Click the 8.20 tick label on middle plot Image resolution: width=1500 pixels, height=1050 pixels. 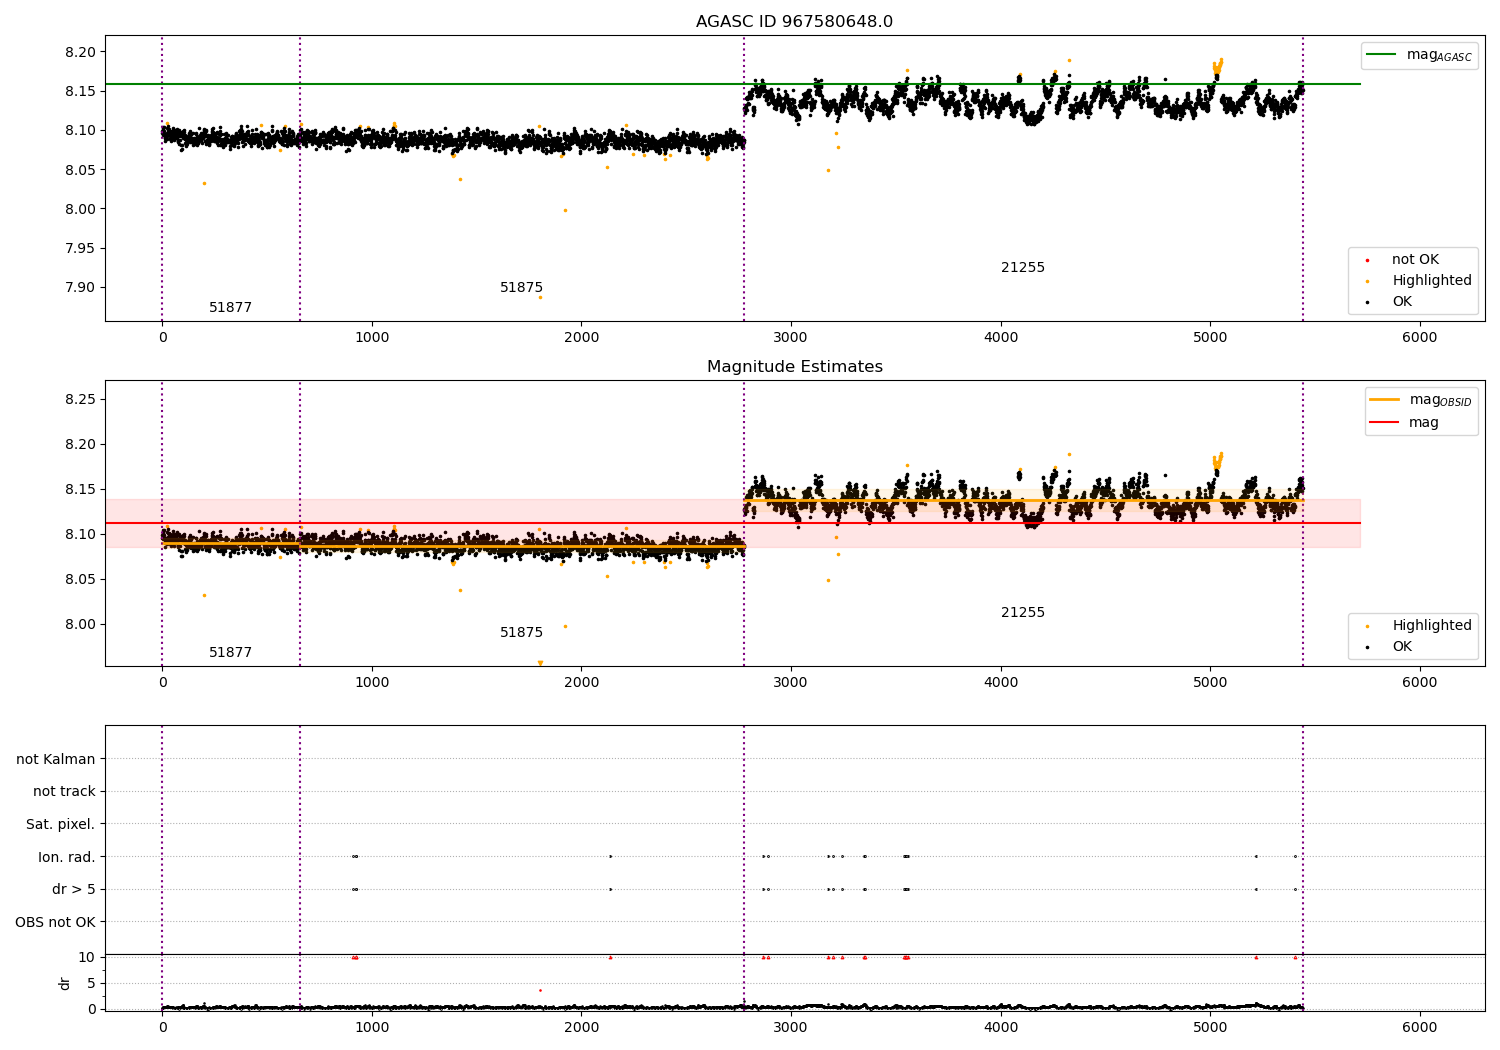pyautogui.click(x=80, y=444)
